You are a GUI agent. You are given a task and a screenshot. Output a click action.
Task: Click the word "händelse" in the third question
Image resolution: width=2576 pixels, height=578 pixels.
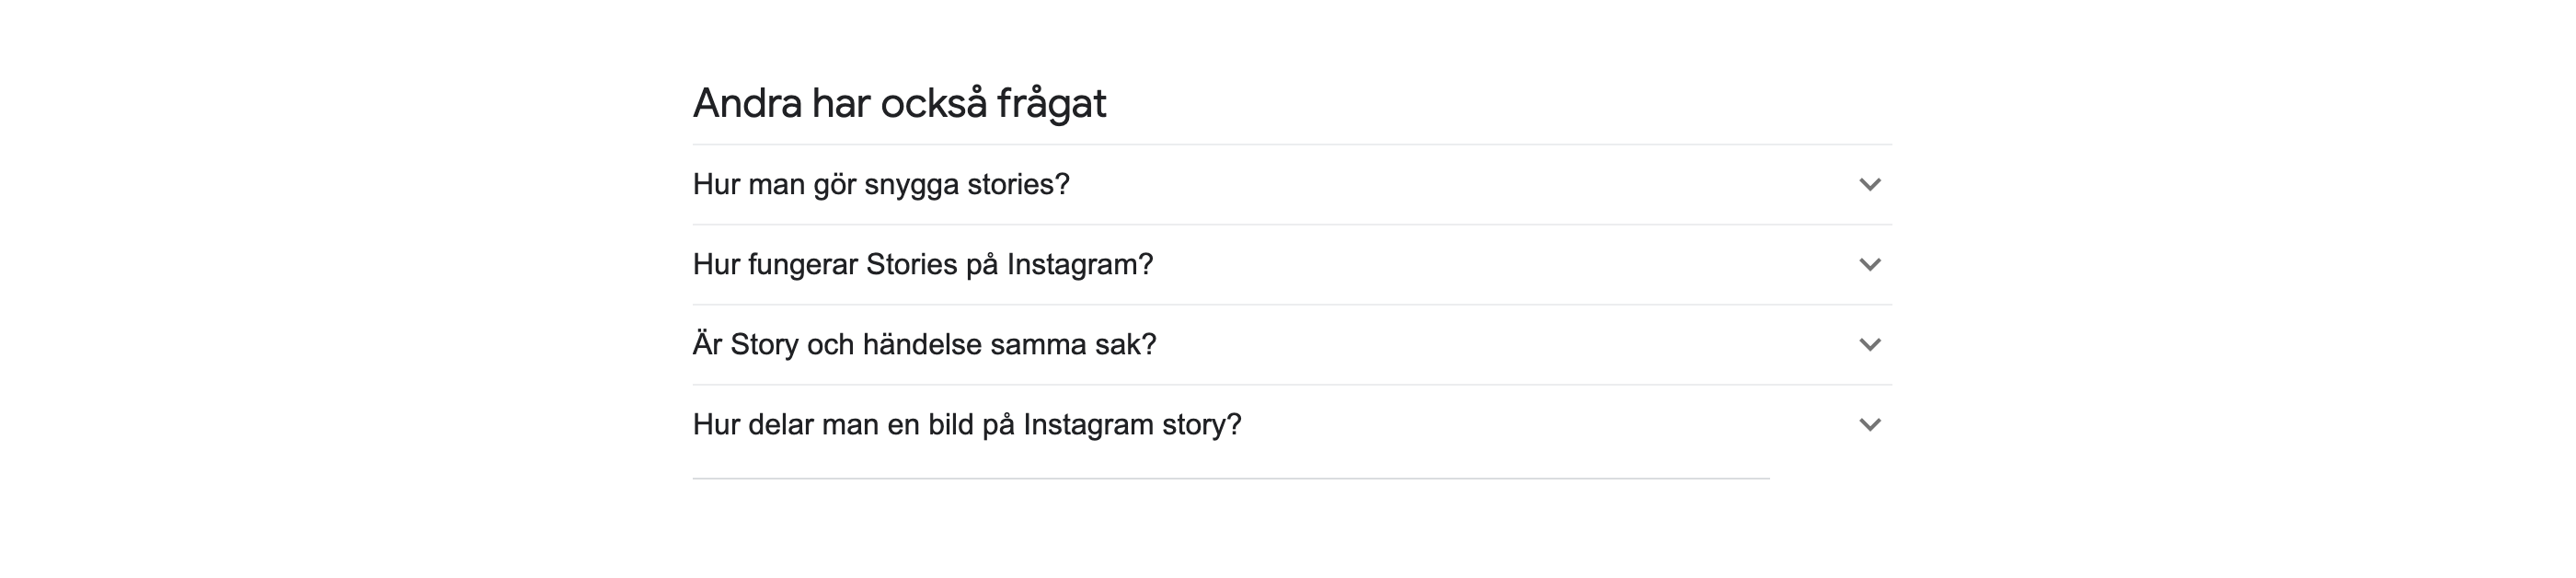[x=922, y=345]
